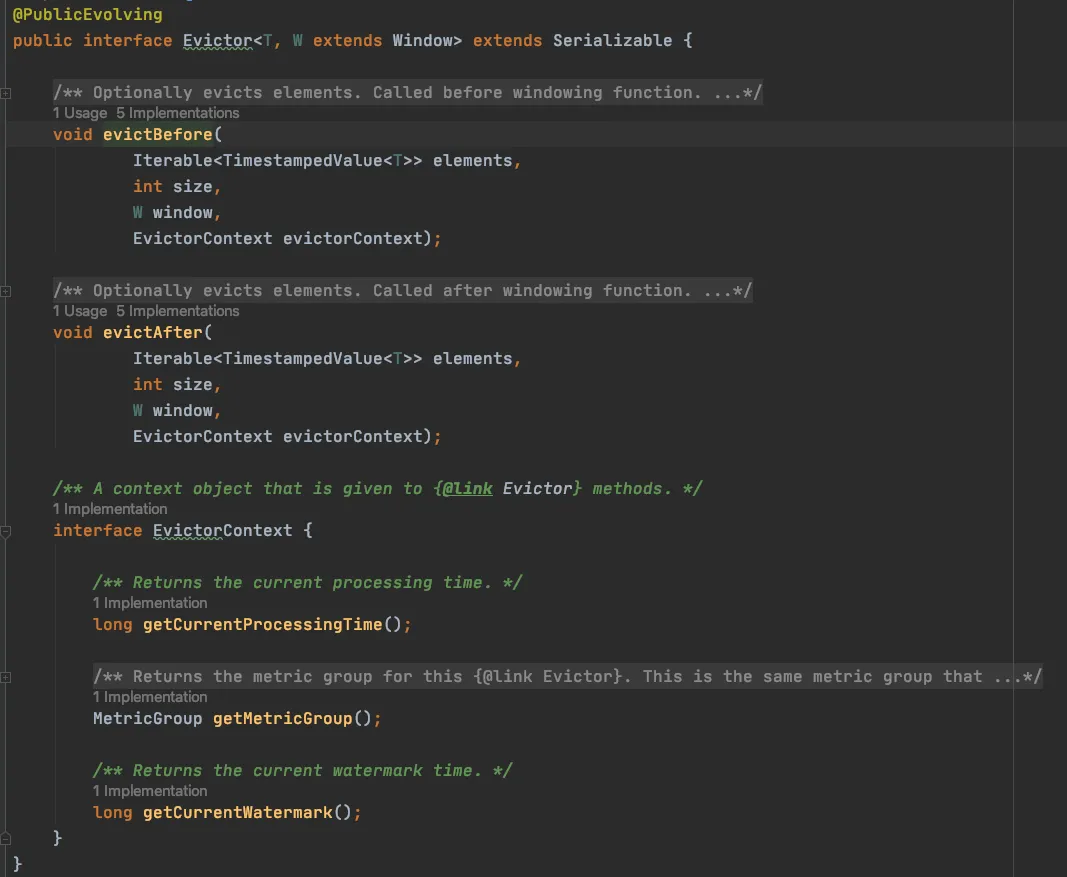This screenshot has width=1067, height=877.
Task: Click the evictAfter method name
Action: (x=152, y=333)
